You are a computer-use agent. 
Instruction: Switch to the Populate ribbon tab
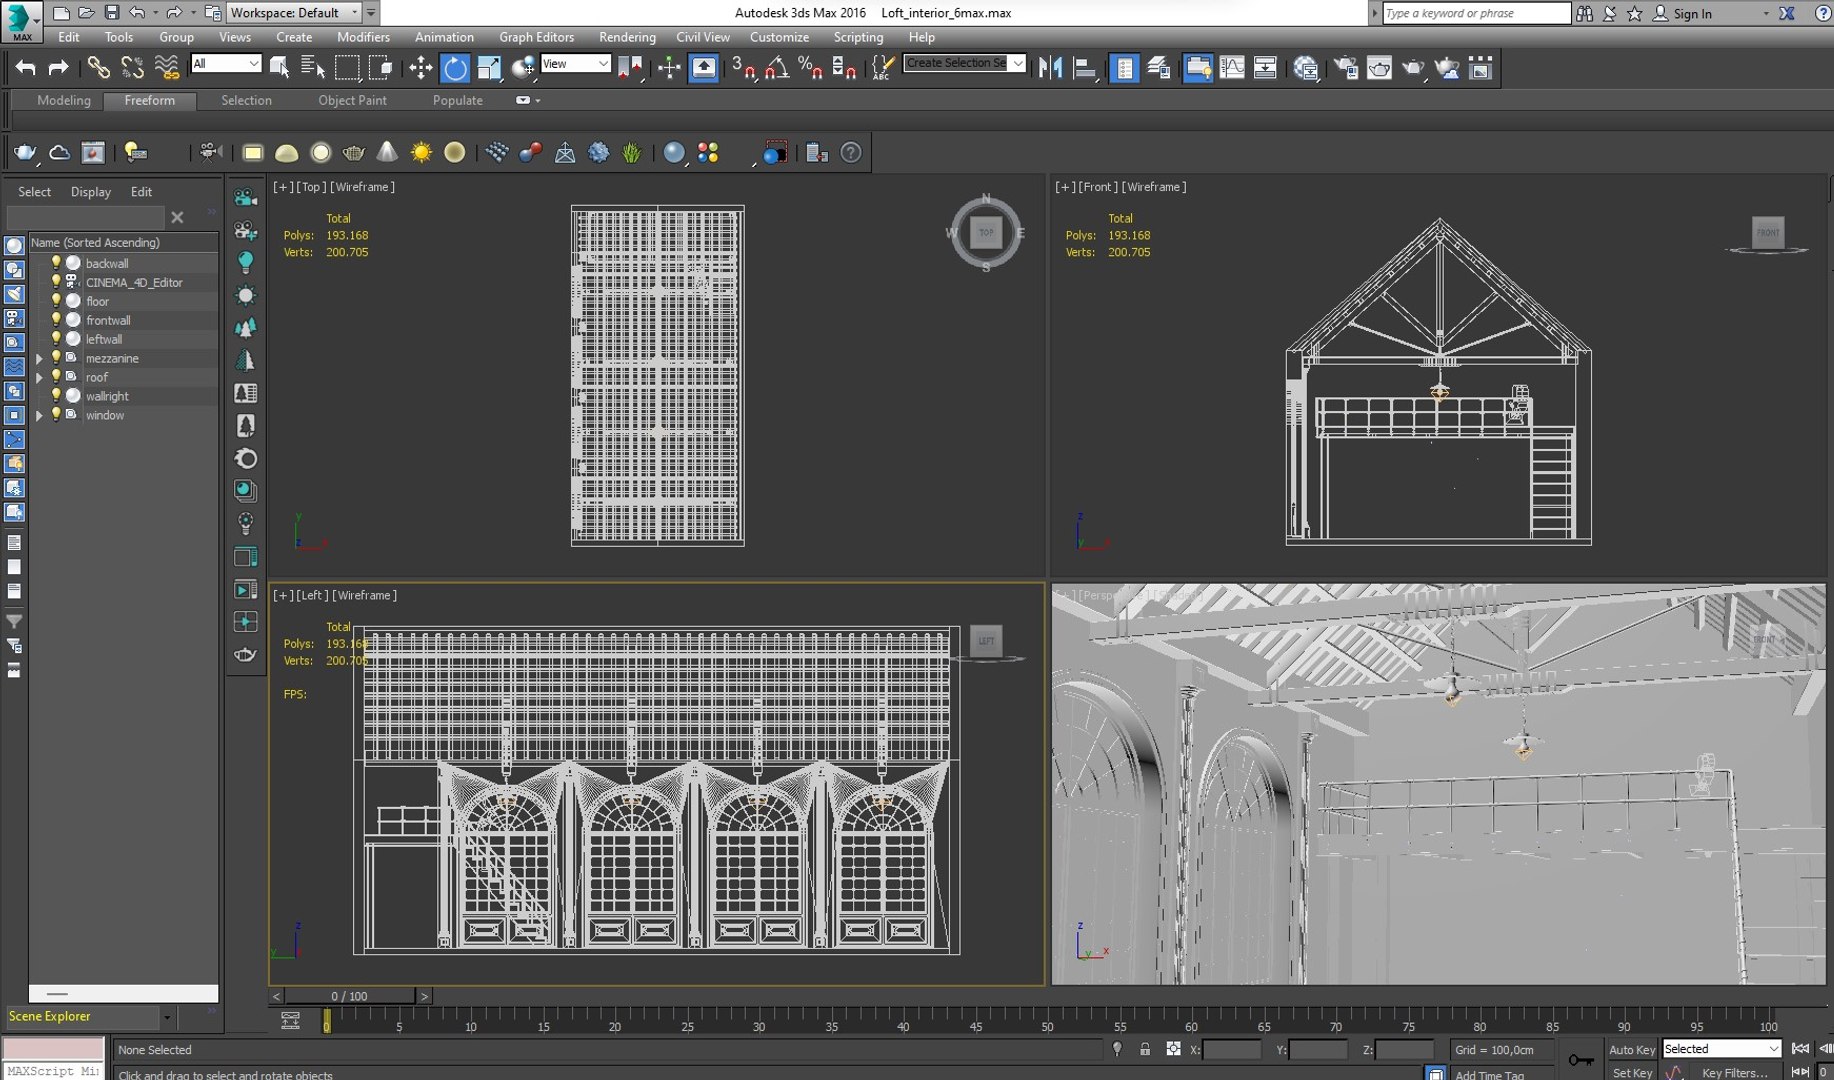pyautogui.click(x=458, y=100)
